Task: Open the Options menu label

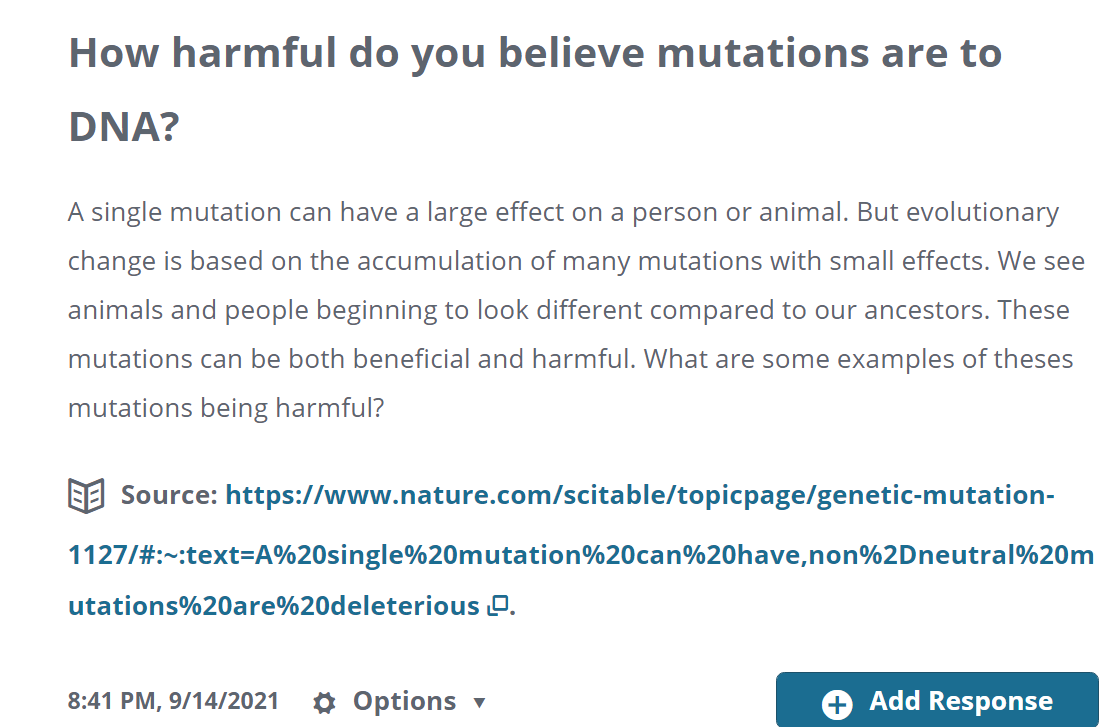Action: click(x=404, y=701)
